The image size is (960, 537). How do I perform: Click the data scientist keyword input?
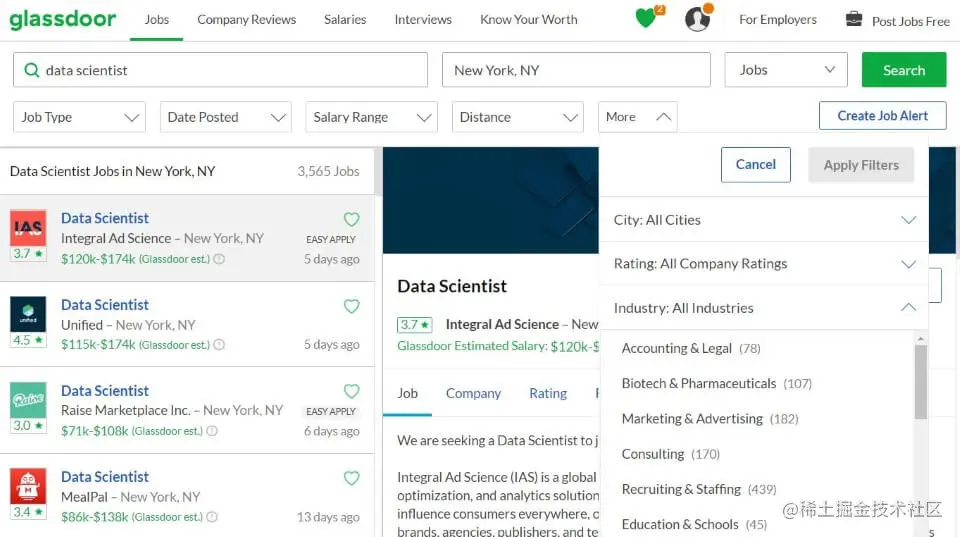click(220, 70)
